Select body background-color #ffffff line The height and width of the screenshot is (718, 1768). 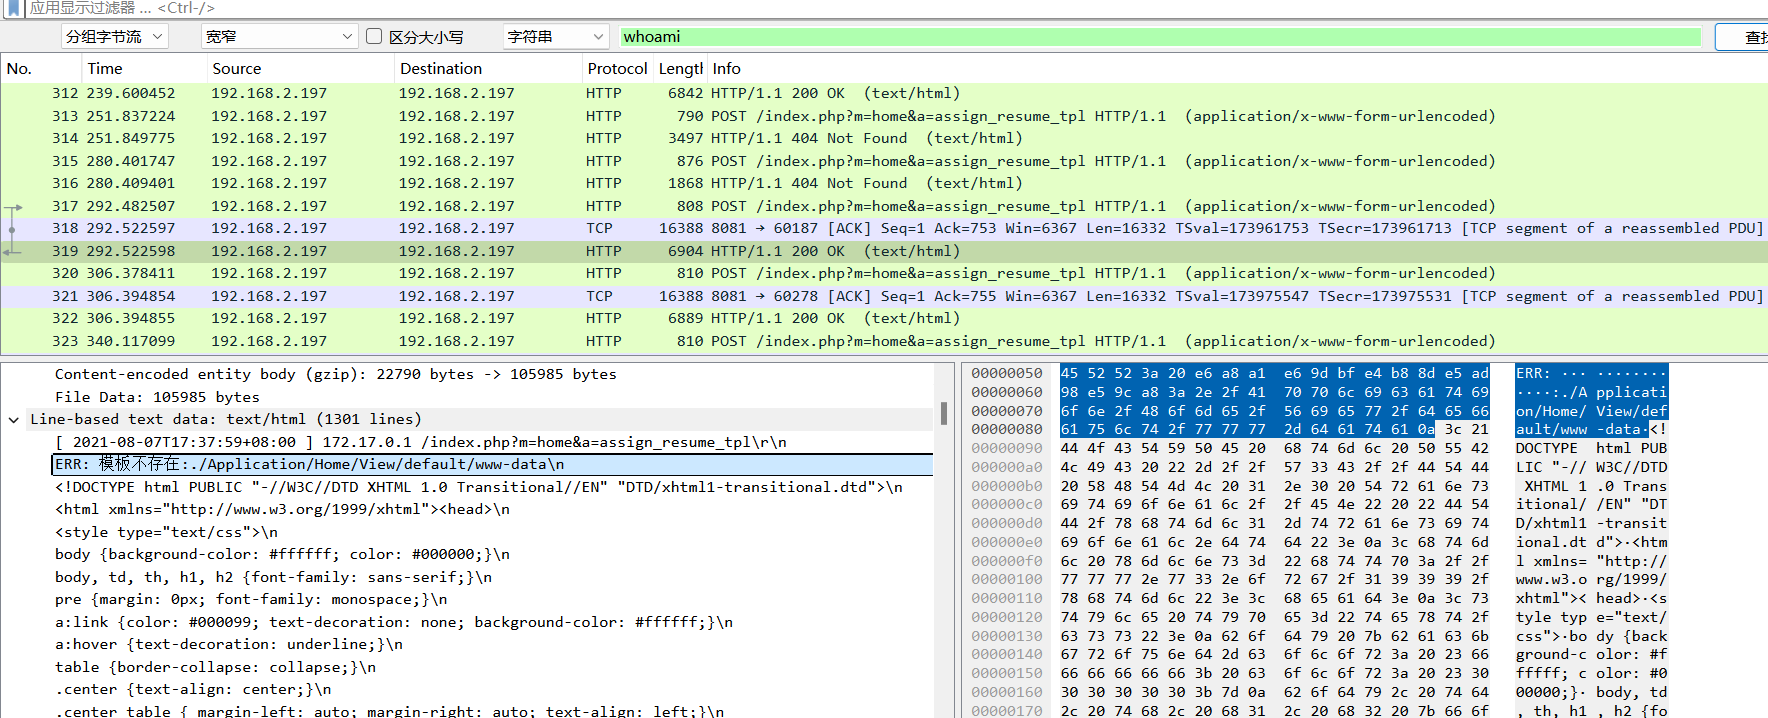[x=282, y=554]
